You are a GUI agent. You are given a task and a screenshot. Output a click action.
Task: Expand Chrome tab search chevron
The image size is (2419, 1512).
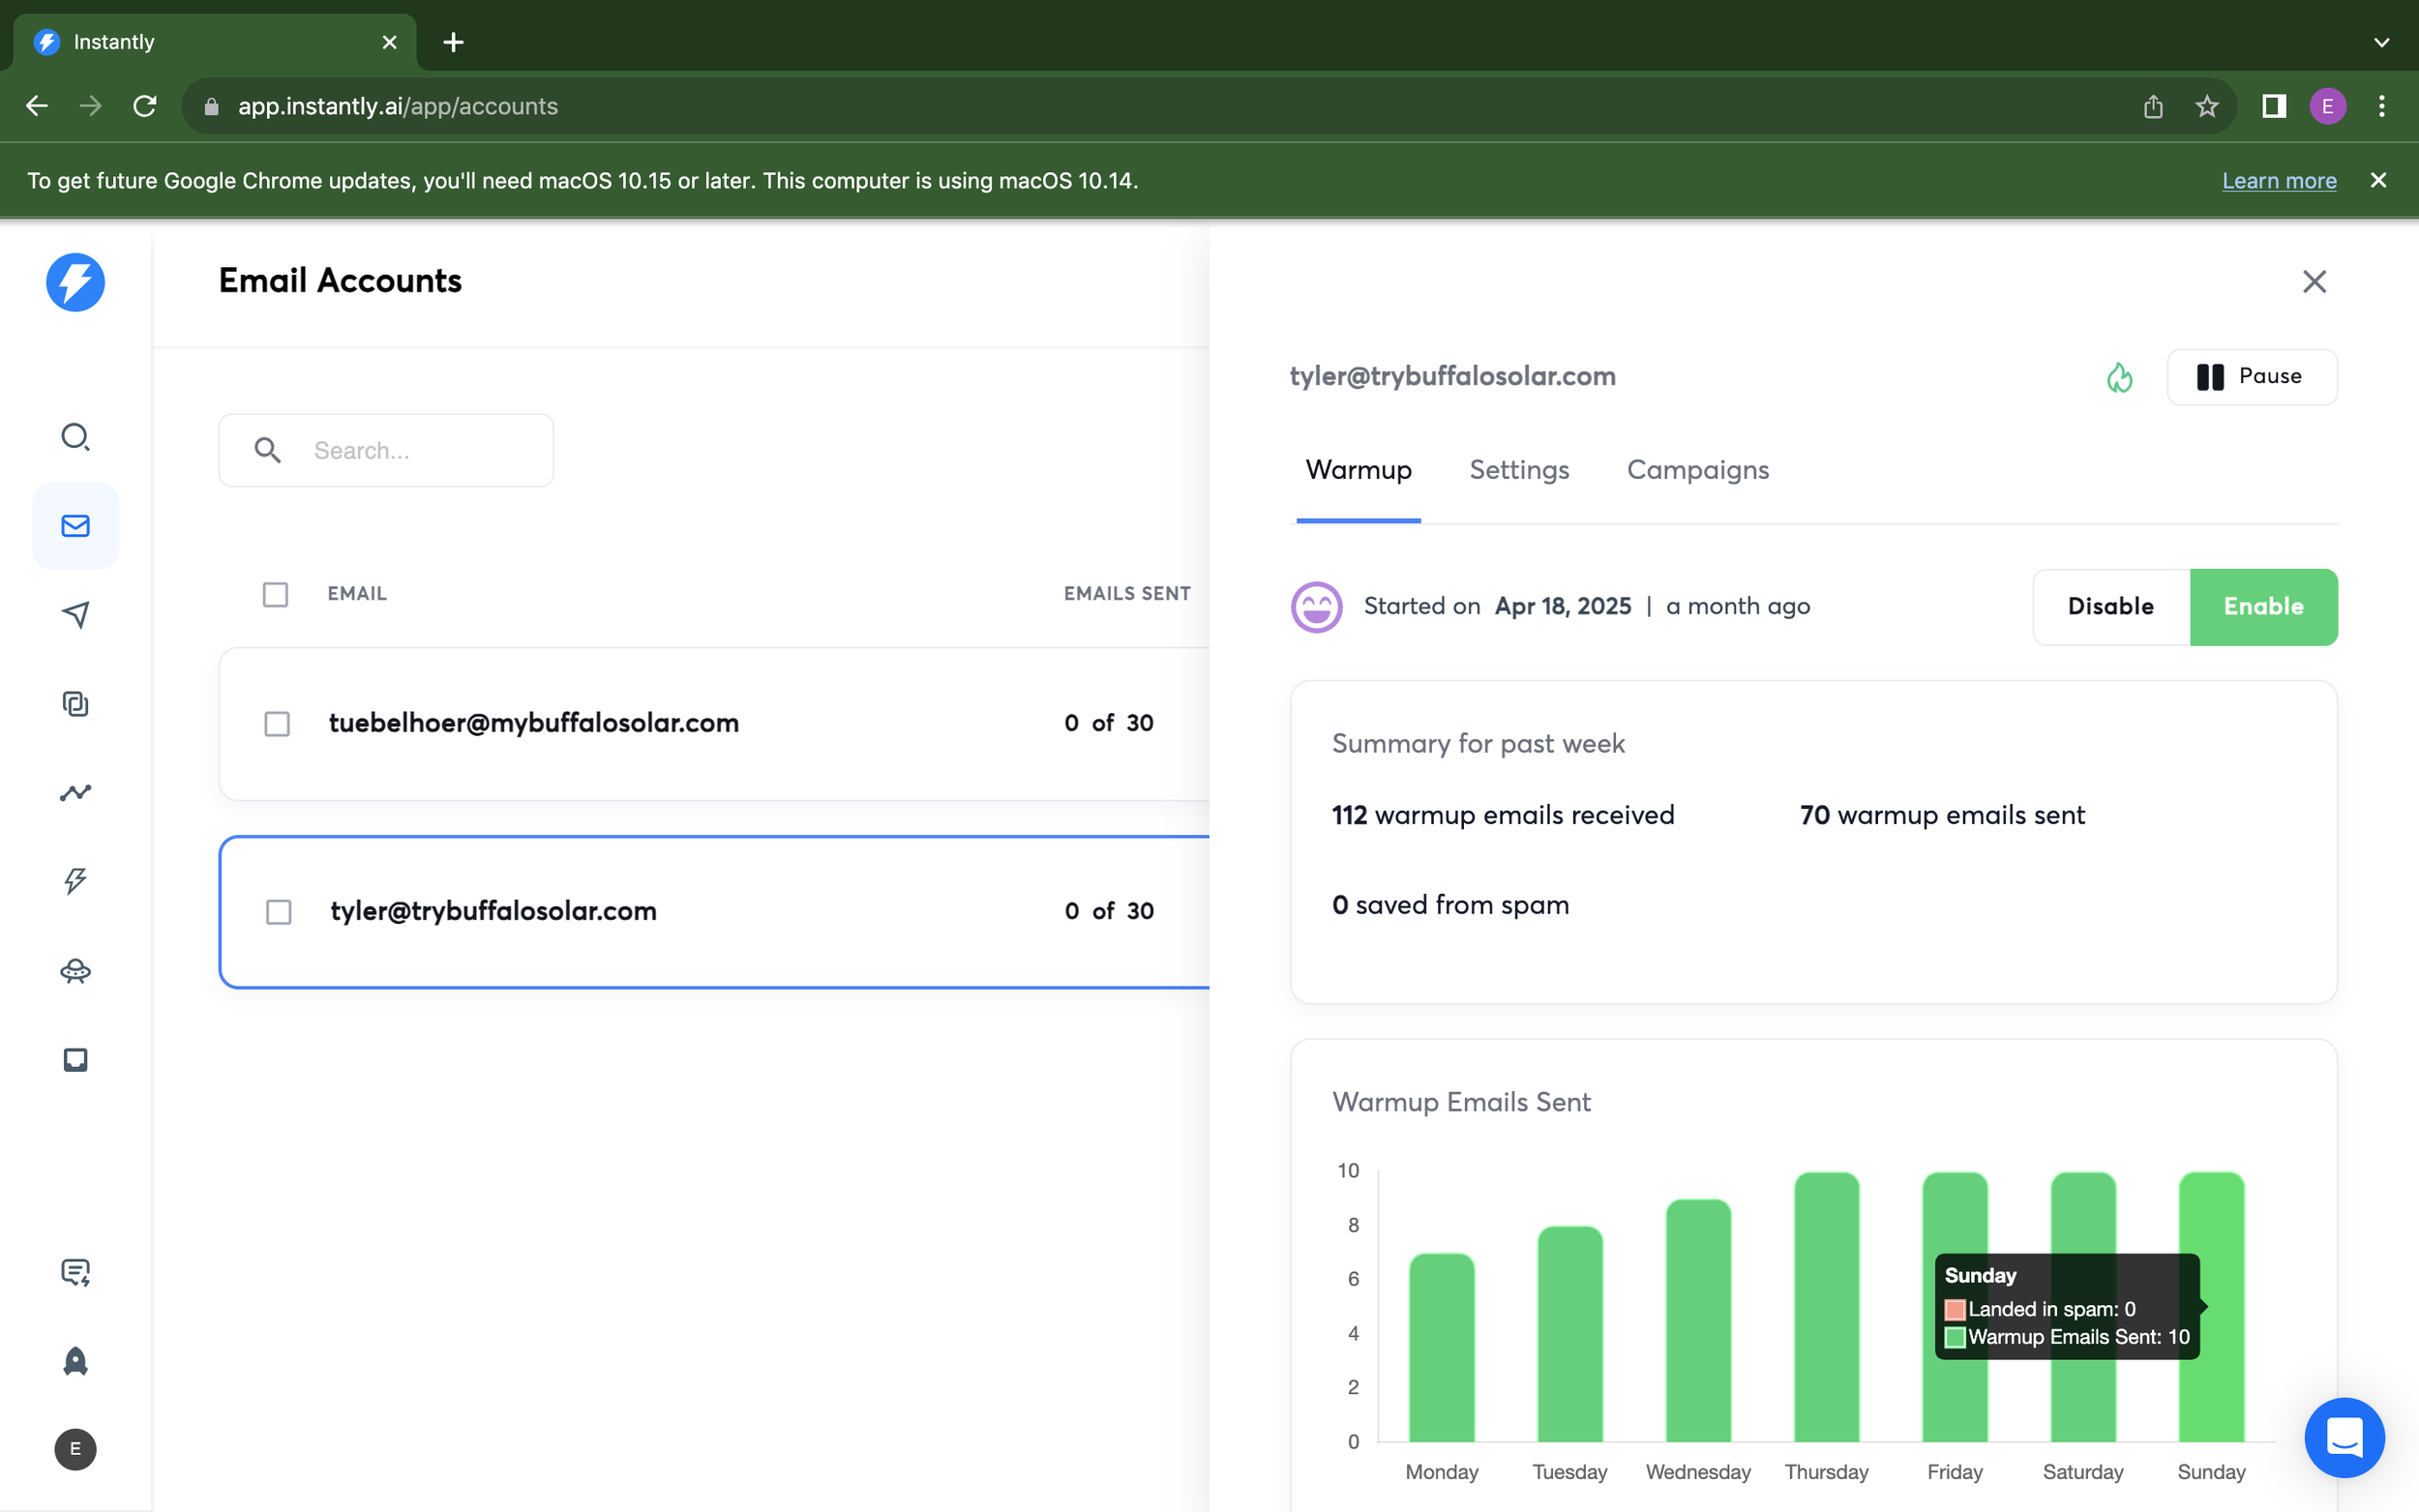(2381, 42)
